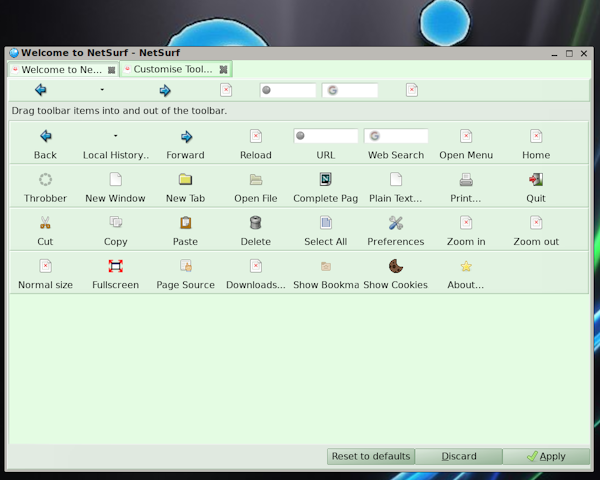Viewport: 600px width, 480px height.
Task: Click the Select All icon
Action: (326, 222)
